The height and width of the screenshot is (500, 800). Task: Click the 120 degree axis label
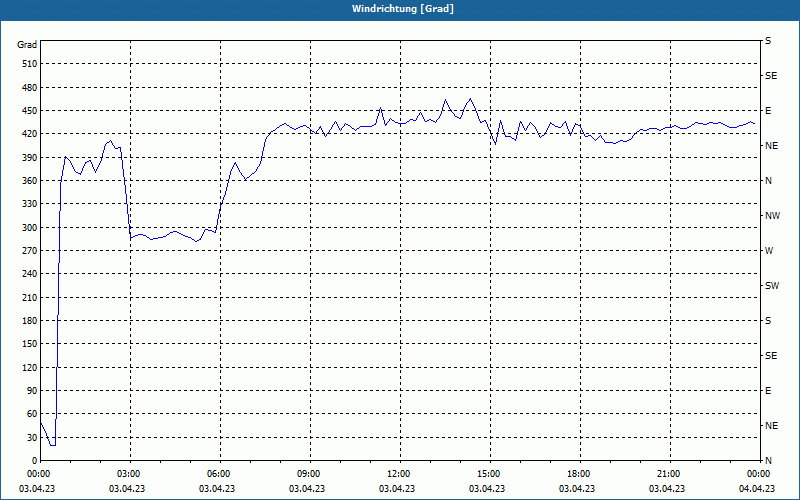30,367
